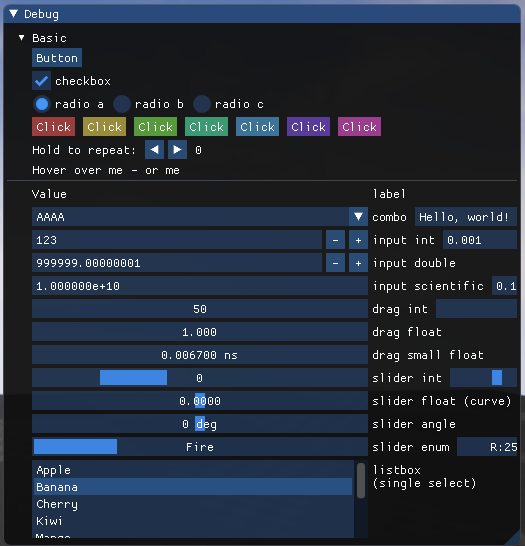Viewport: 525px width, 546px height.
Task: Click the slider angle bar showing 0 deg
Action: pos(200,424)
